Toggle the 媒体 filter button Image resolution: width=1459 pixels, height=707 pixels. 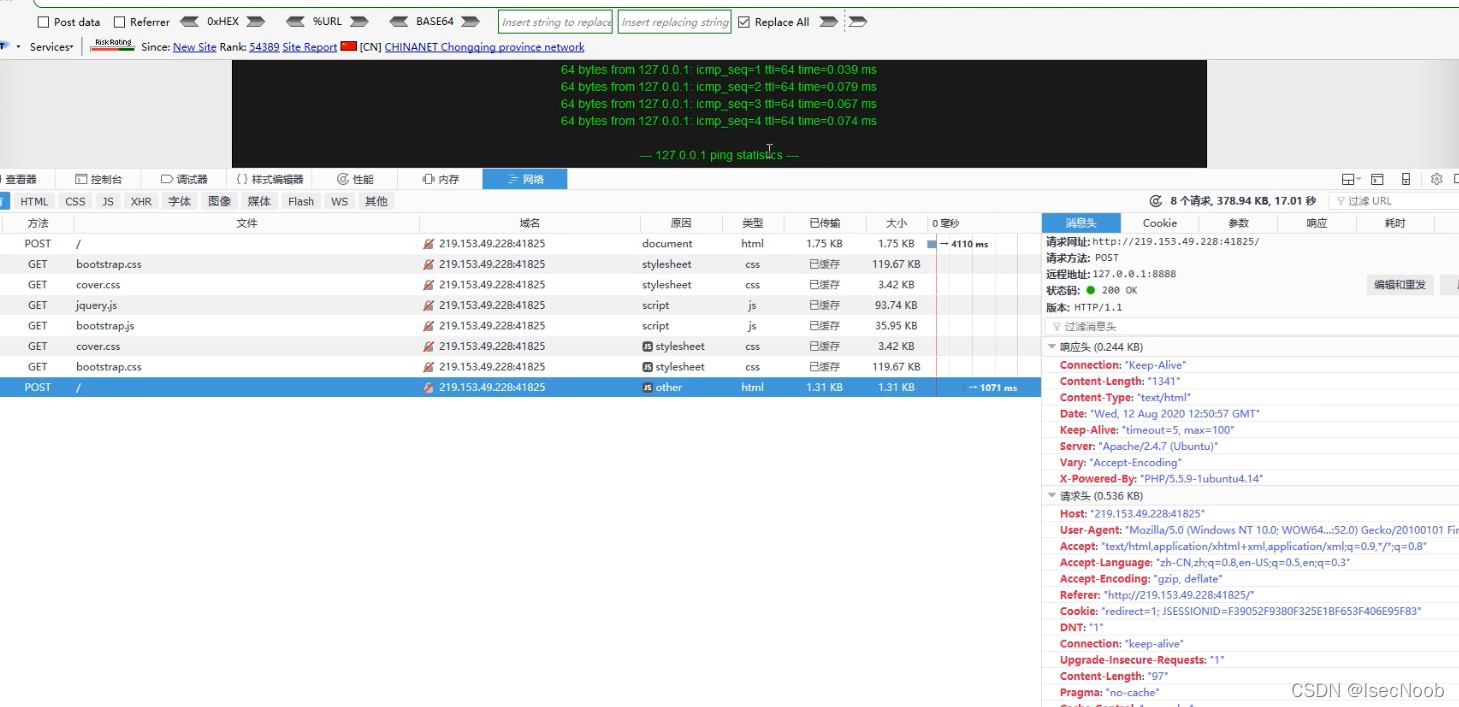(x=259, y=201)
